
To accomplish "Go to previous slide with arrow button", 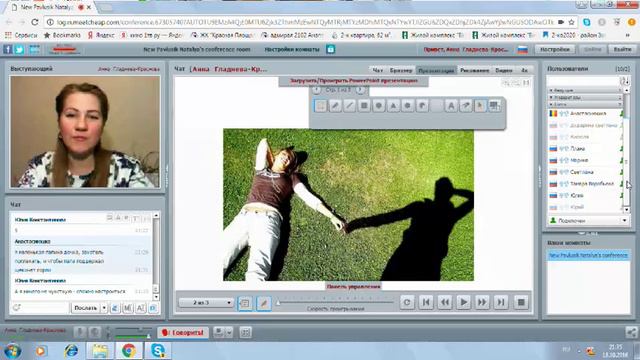I will (316, 89).
